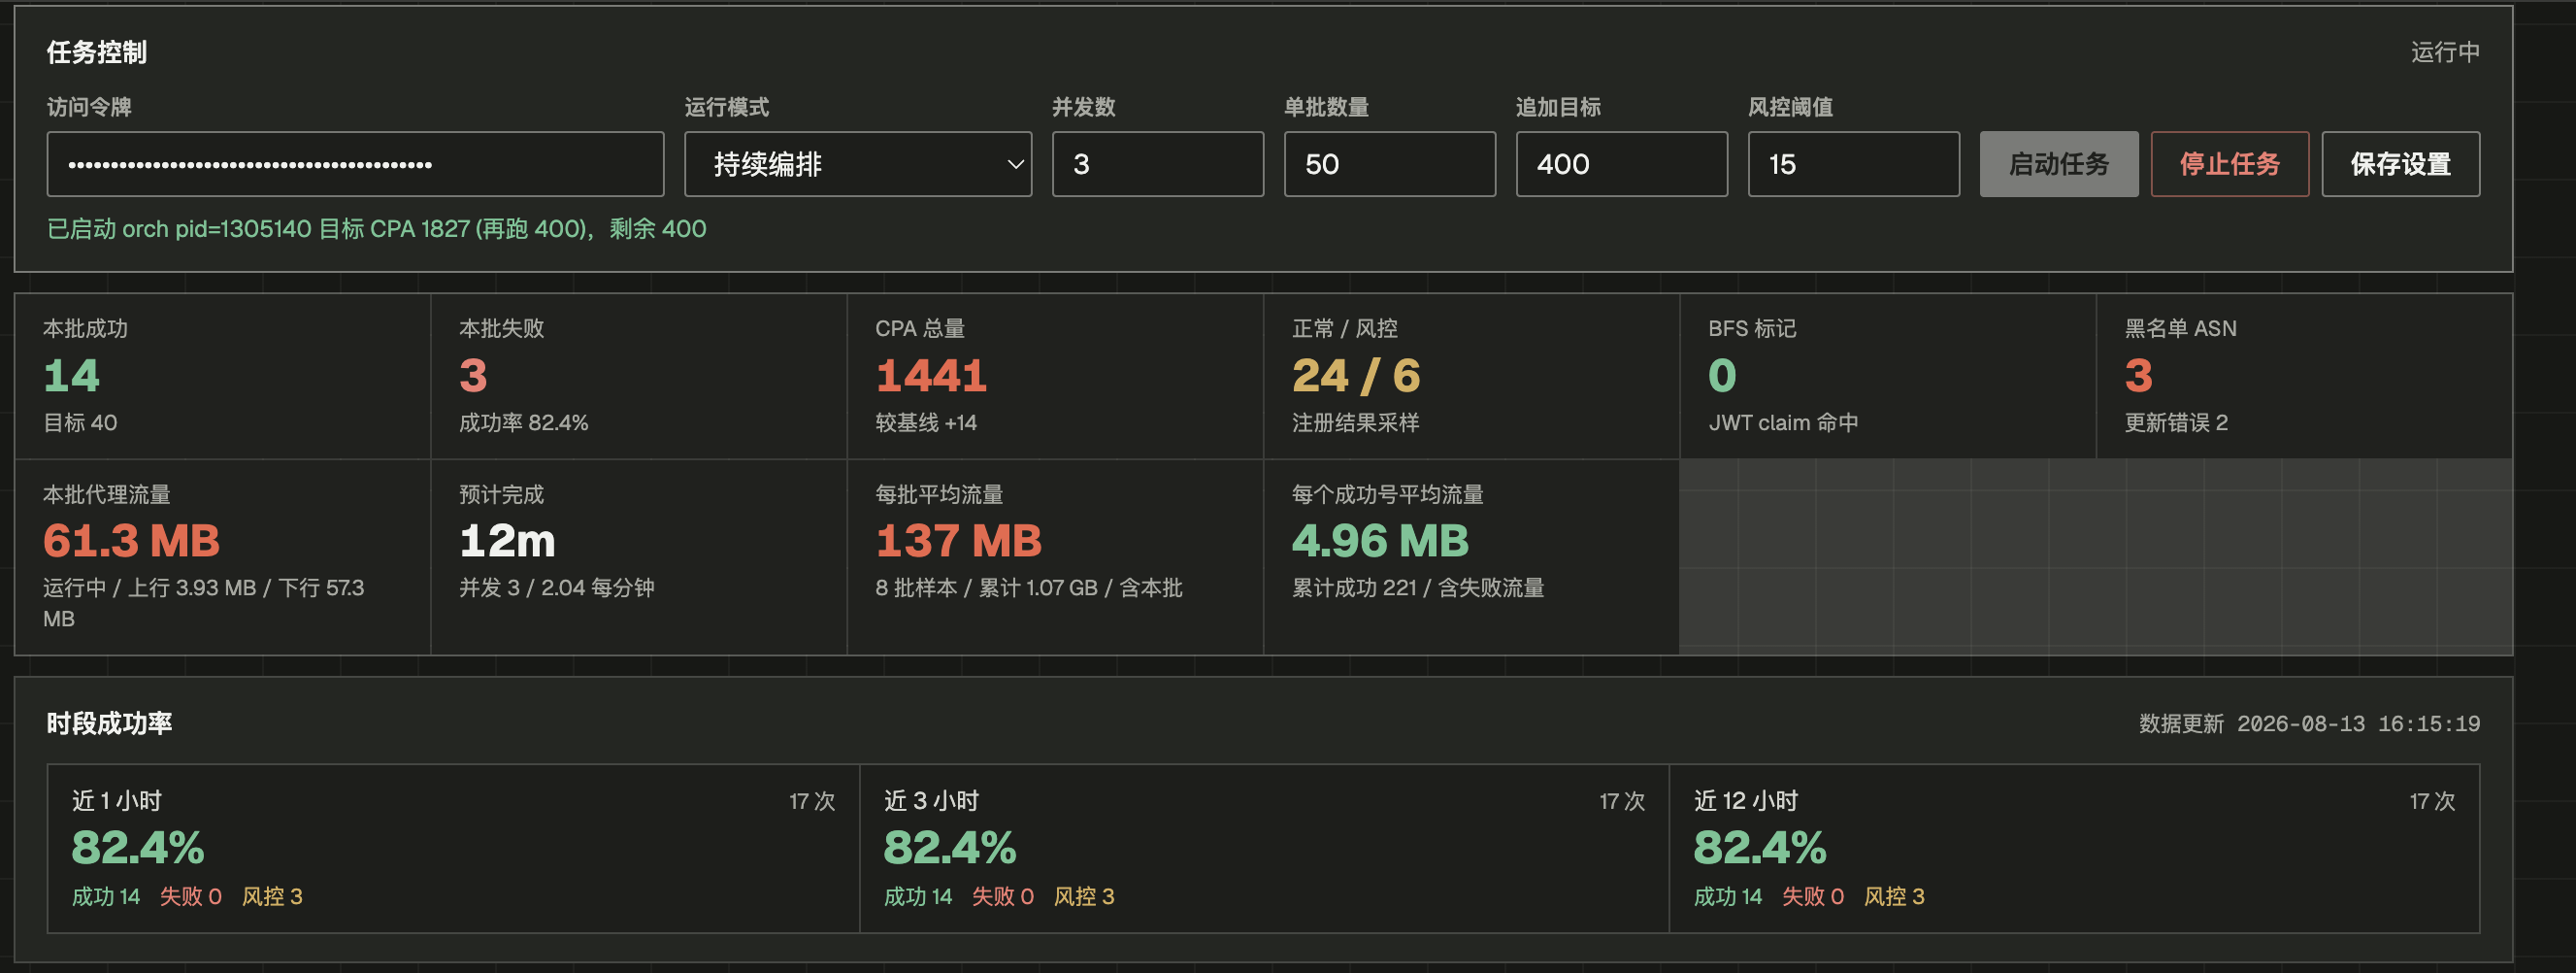The image size is (2576, 973).
Task: Focus the 并发数 field containing 3
Action: coord(1157,164)
